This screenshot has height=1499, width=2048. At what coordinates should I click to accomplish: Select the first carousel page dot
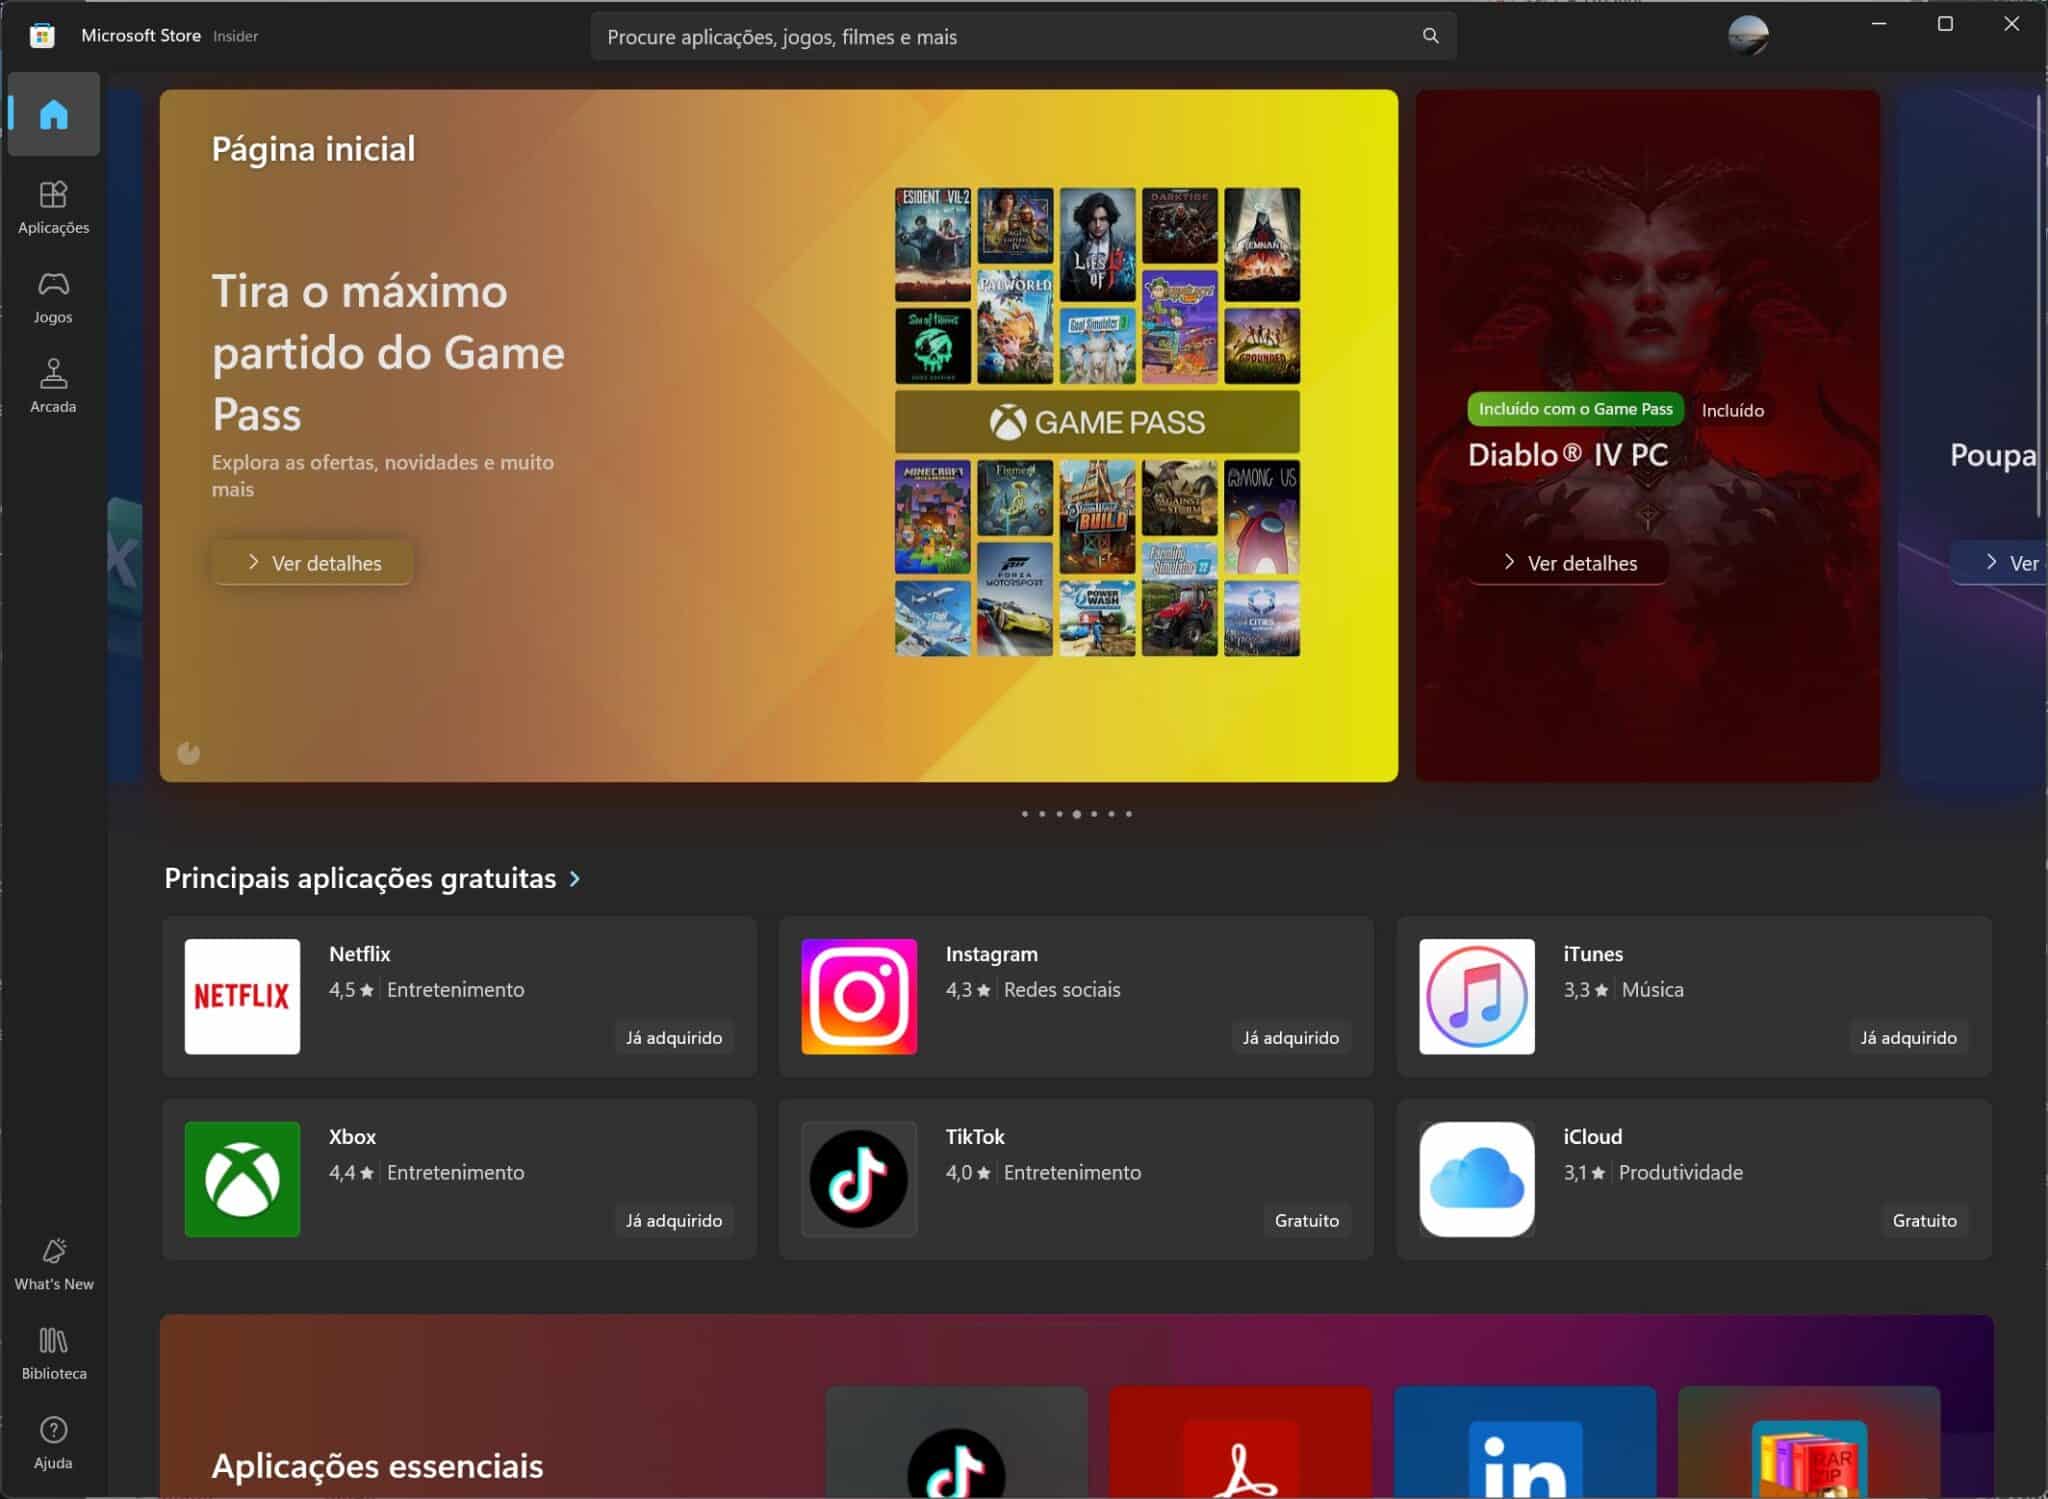click(x=1024, y=814)
